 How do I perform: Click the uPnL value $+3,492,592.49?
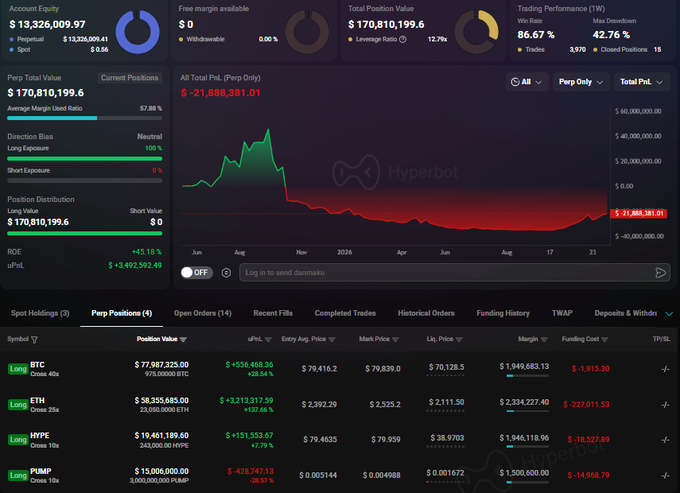coord(135,265)
